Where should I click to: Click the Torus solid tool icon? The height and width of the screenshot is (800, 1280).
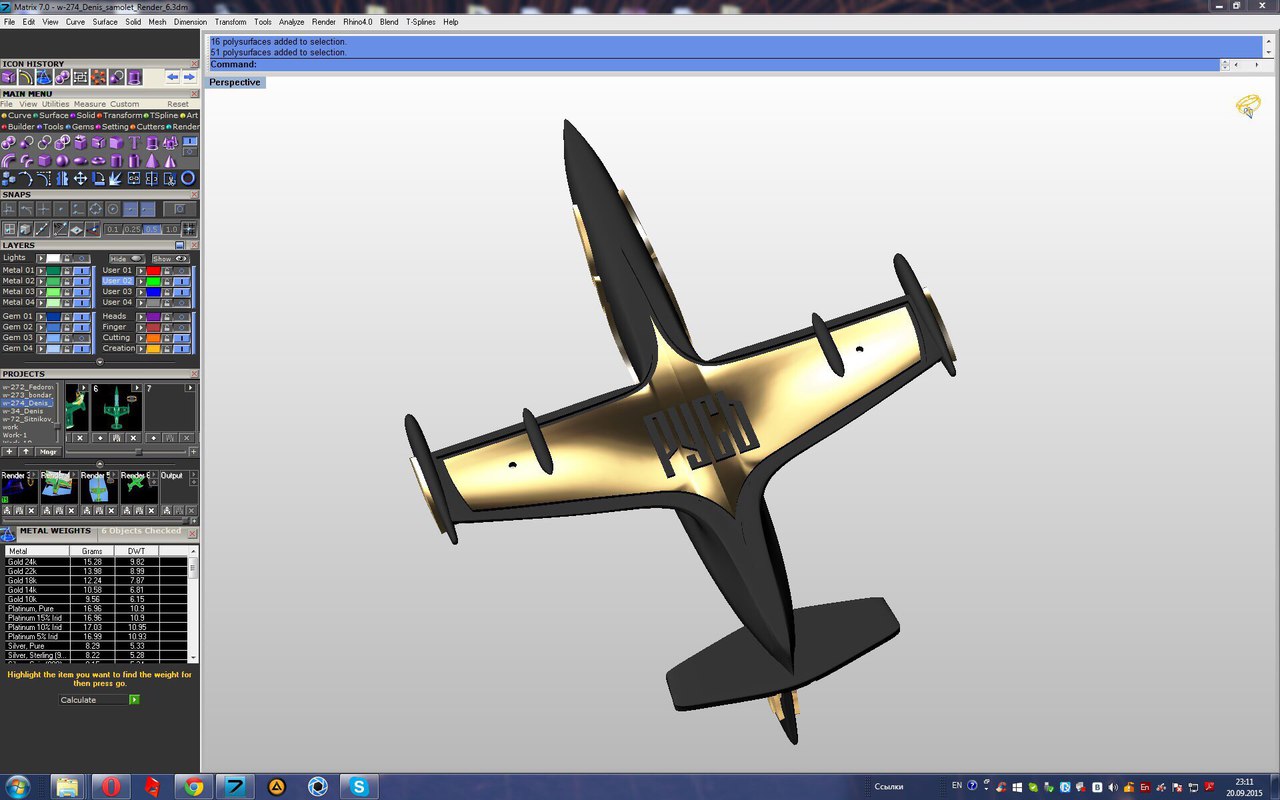[98, 161]
